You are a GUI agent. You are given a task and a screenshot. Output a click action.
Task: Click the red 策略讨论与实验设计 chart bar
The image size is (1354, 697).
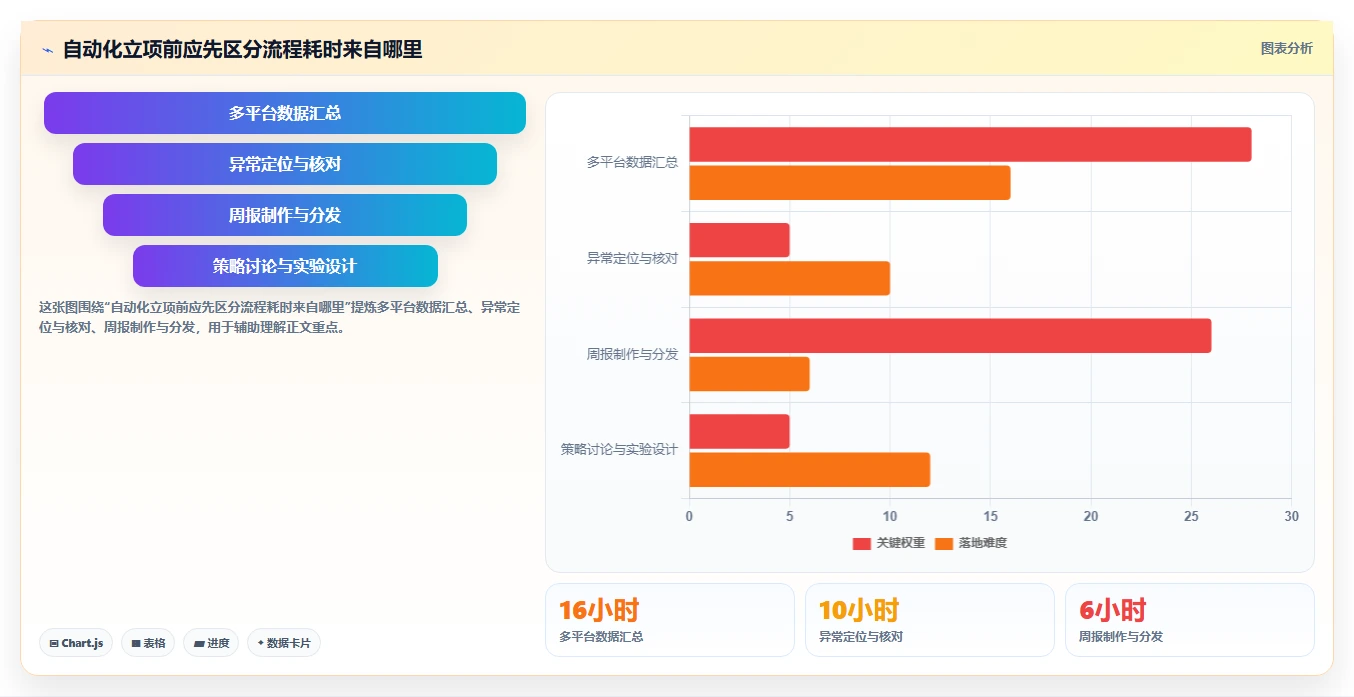coord(739,431)
